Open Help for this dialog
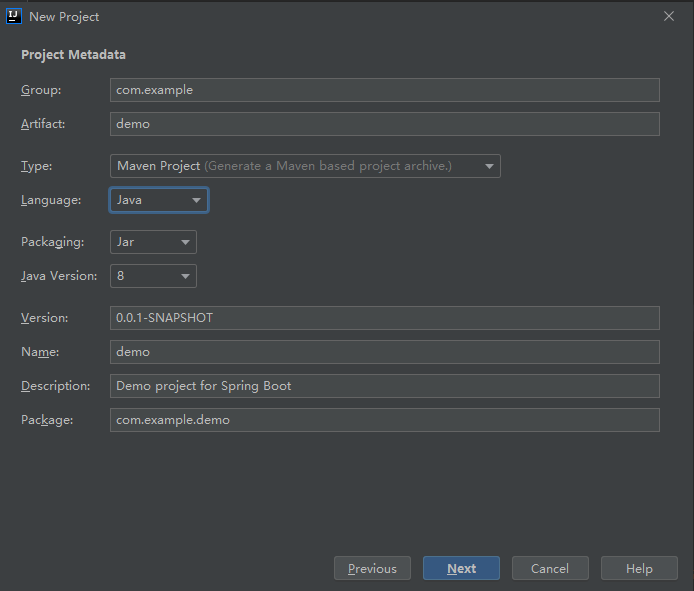 pos(639,568)
